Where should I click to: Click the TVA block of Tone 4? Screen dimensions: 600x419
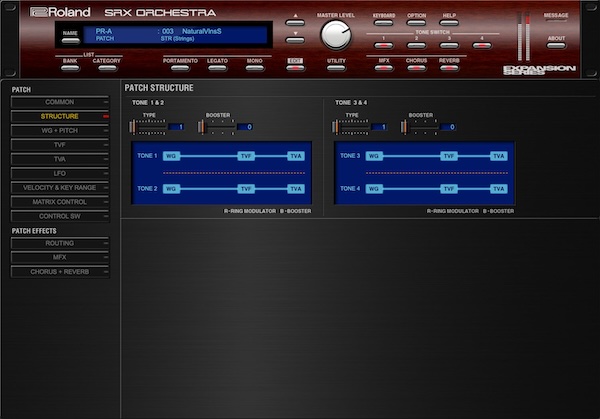pyautogui.click(x=499, y=189)
